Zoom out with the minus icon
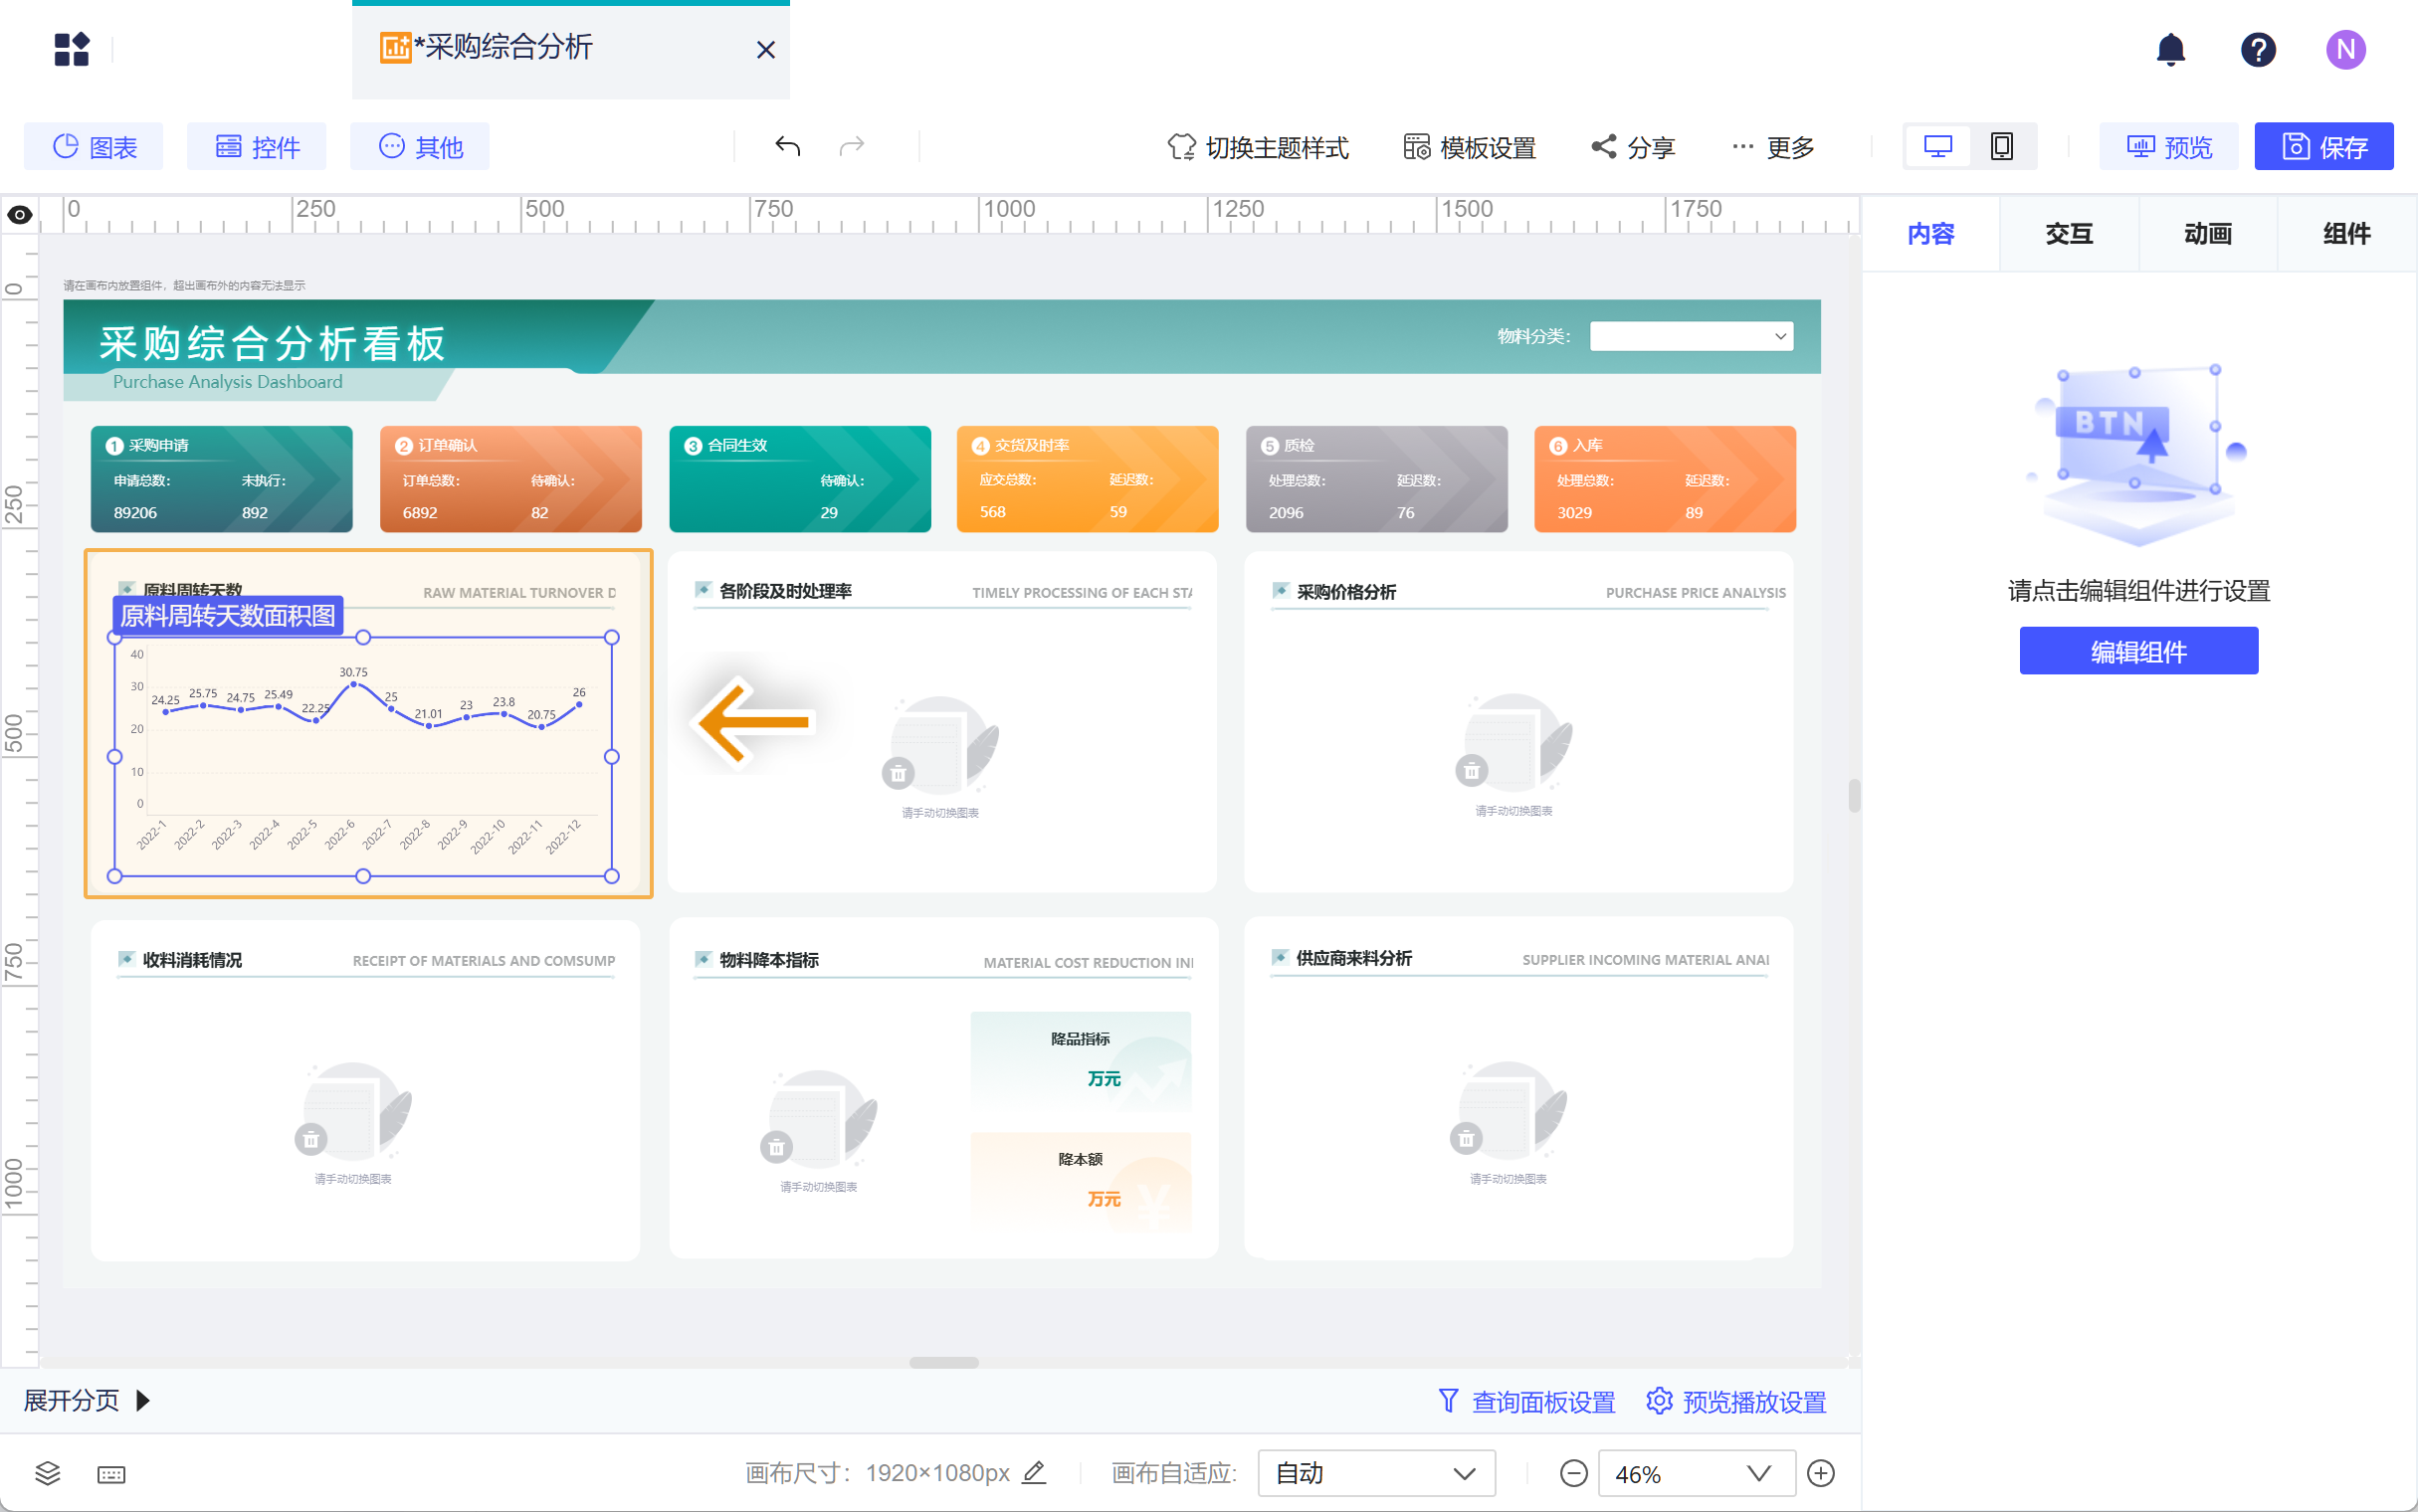Screen dimensions: 2418x1512 (x=1573, y=1473)
